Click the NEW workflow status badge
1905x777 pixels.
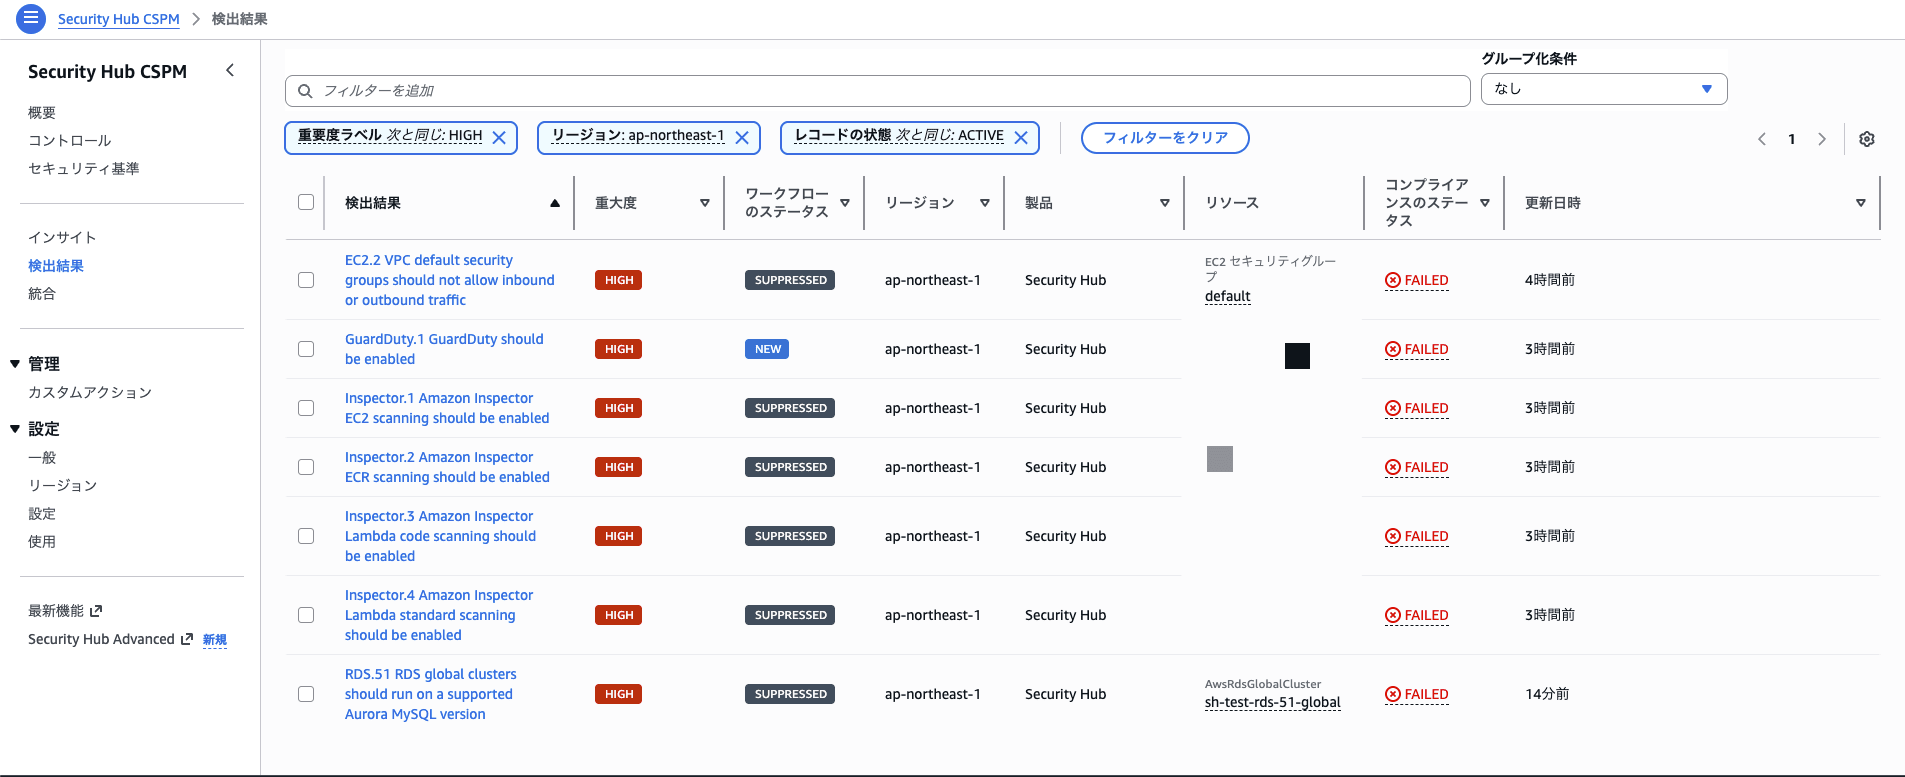767,349
